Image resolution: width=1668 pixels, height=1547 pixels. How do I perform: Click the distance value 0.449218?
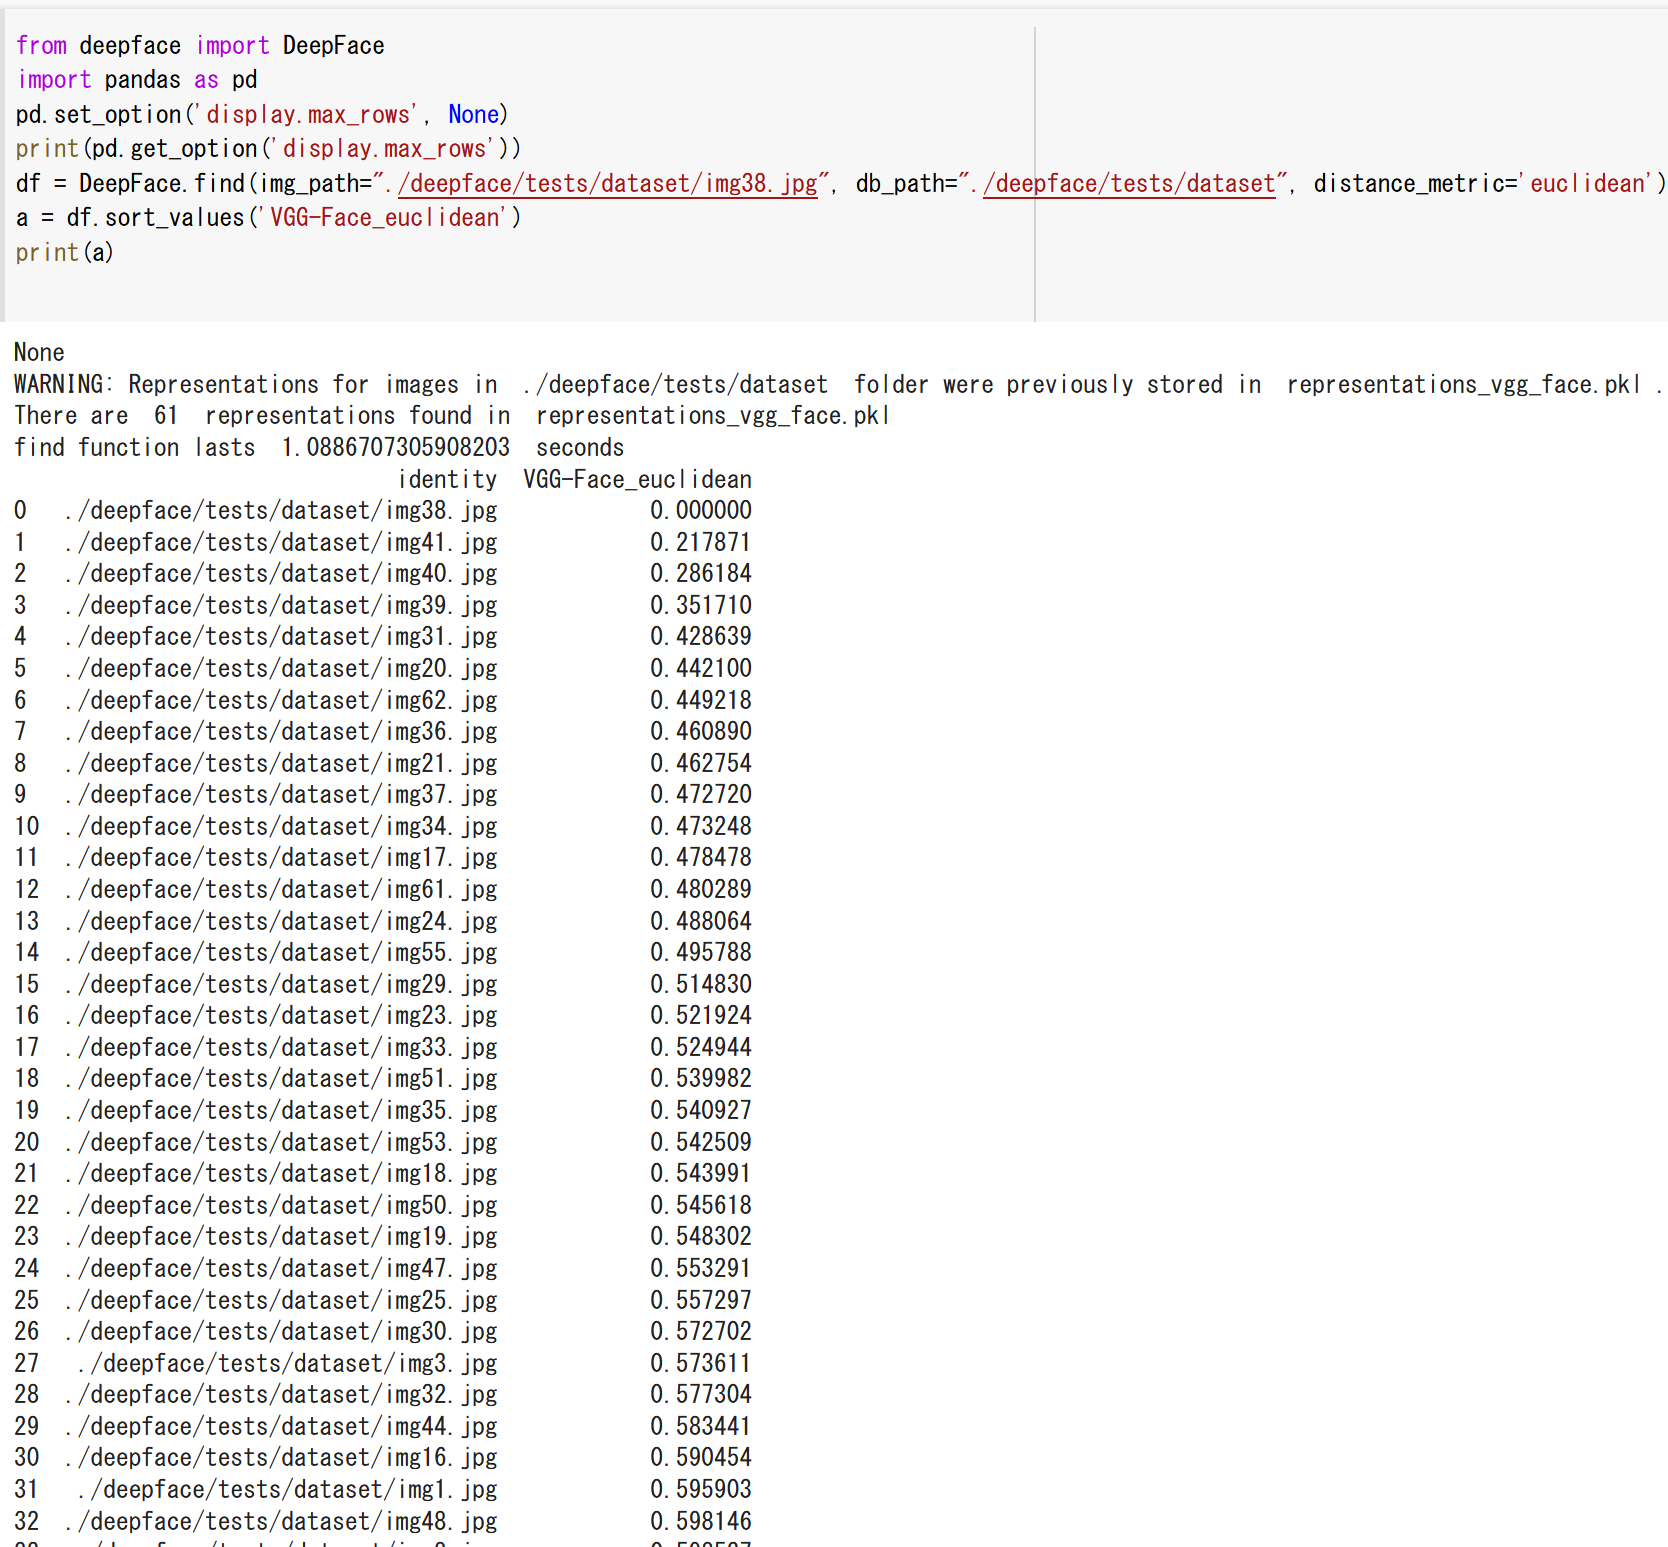[x=701, y=701]
